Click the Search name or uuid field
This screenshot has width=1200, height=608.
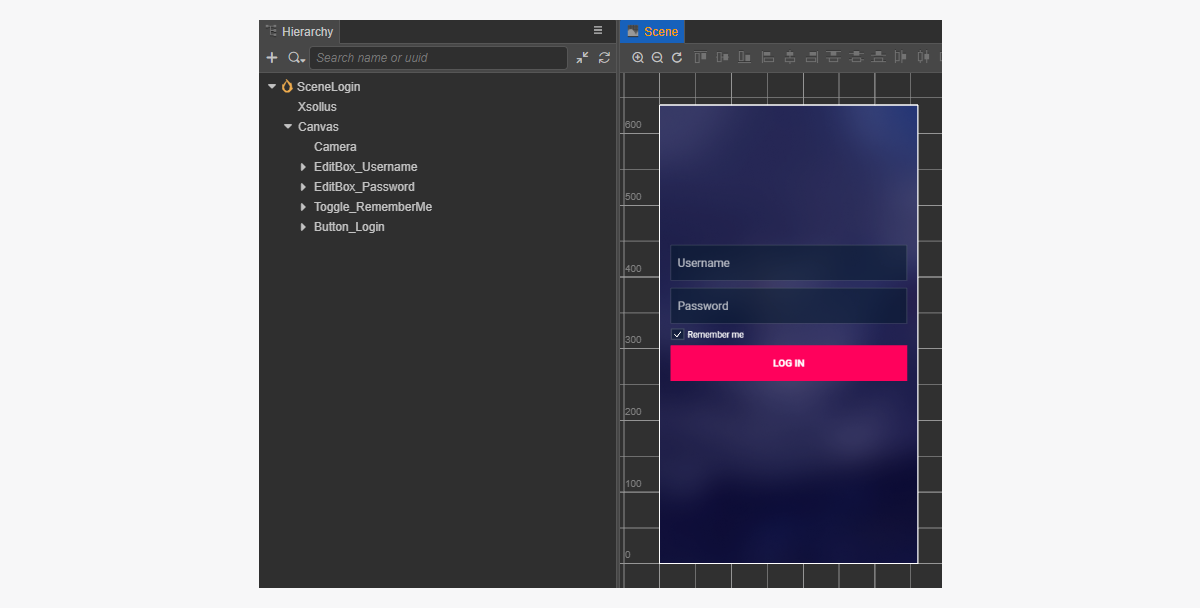[x=438, y=58]
